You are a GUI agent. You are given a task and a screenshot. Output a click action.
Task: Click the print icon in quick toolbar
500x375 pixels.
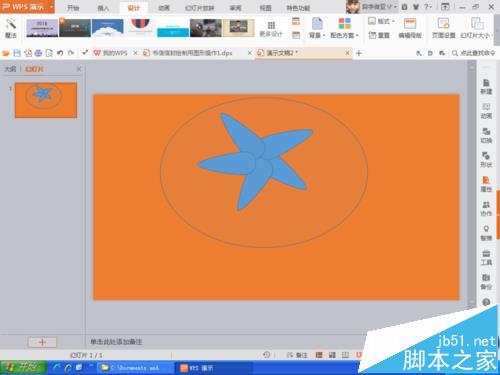[38, 53]
